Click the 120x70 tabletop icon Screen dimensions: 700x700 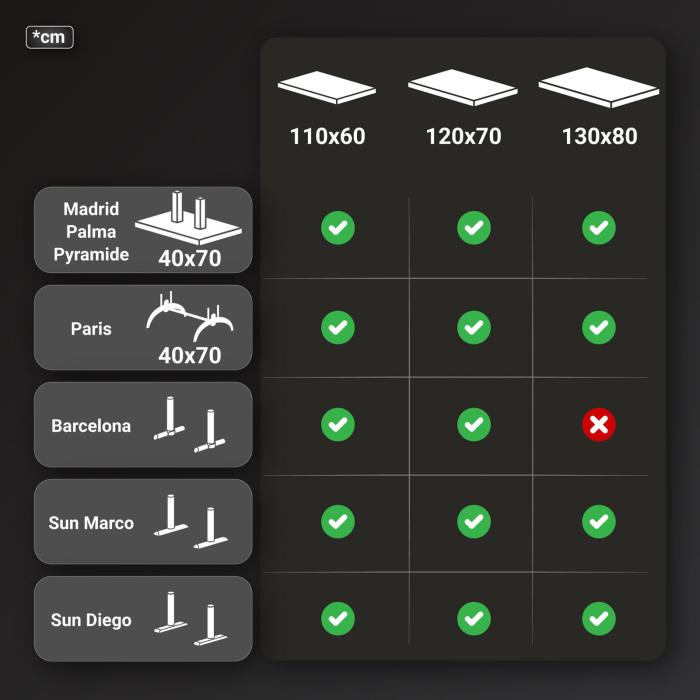[x=463, y=88]
